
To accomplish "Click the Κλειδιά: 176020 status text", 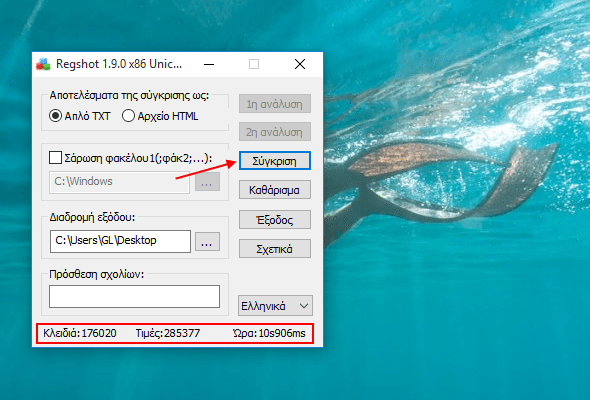I will 80,333.
